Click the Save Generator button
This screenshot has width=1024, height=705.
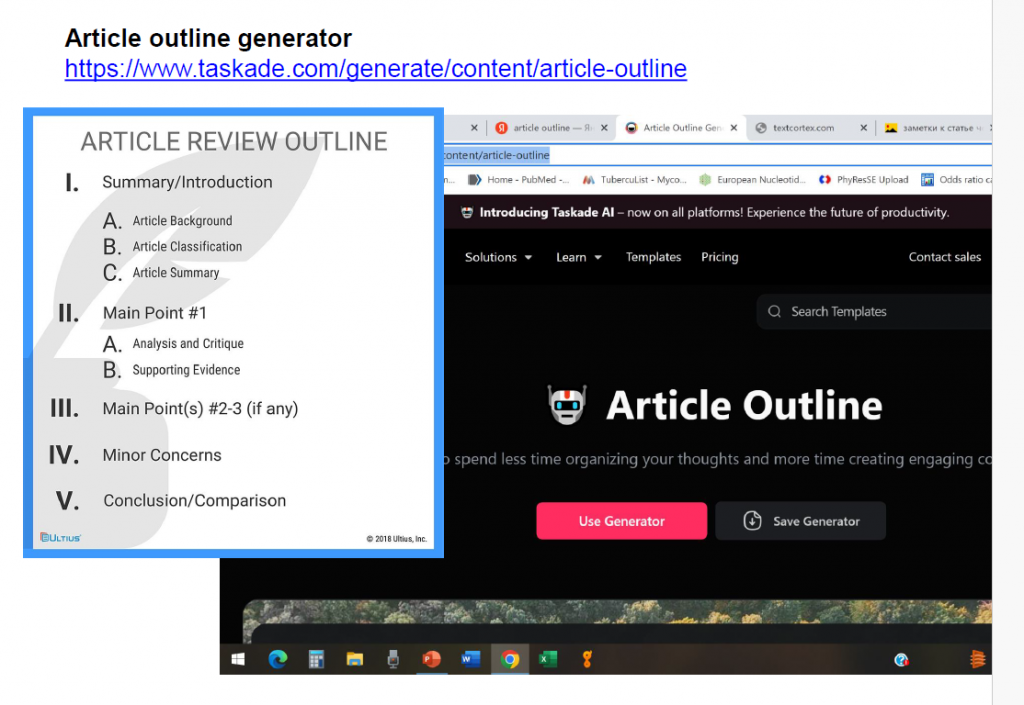click(x=800, y=521)
